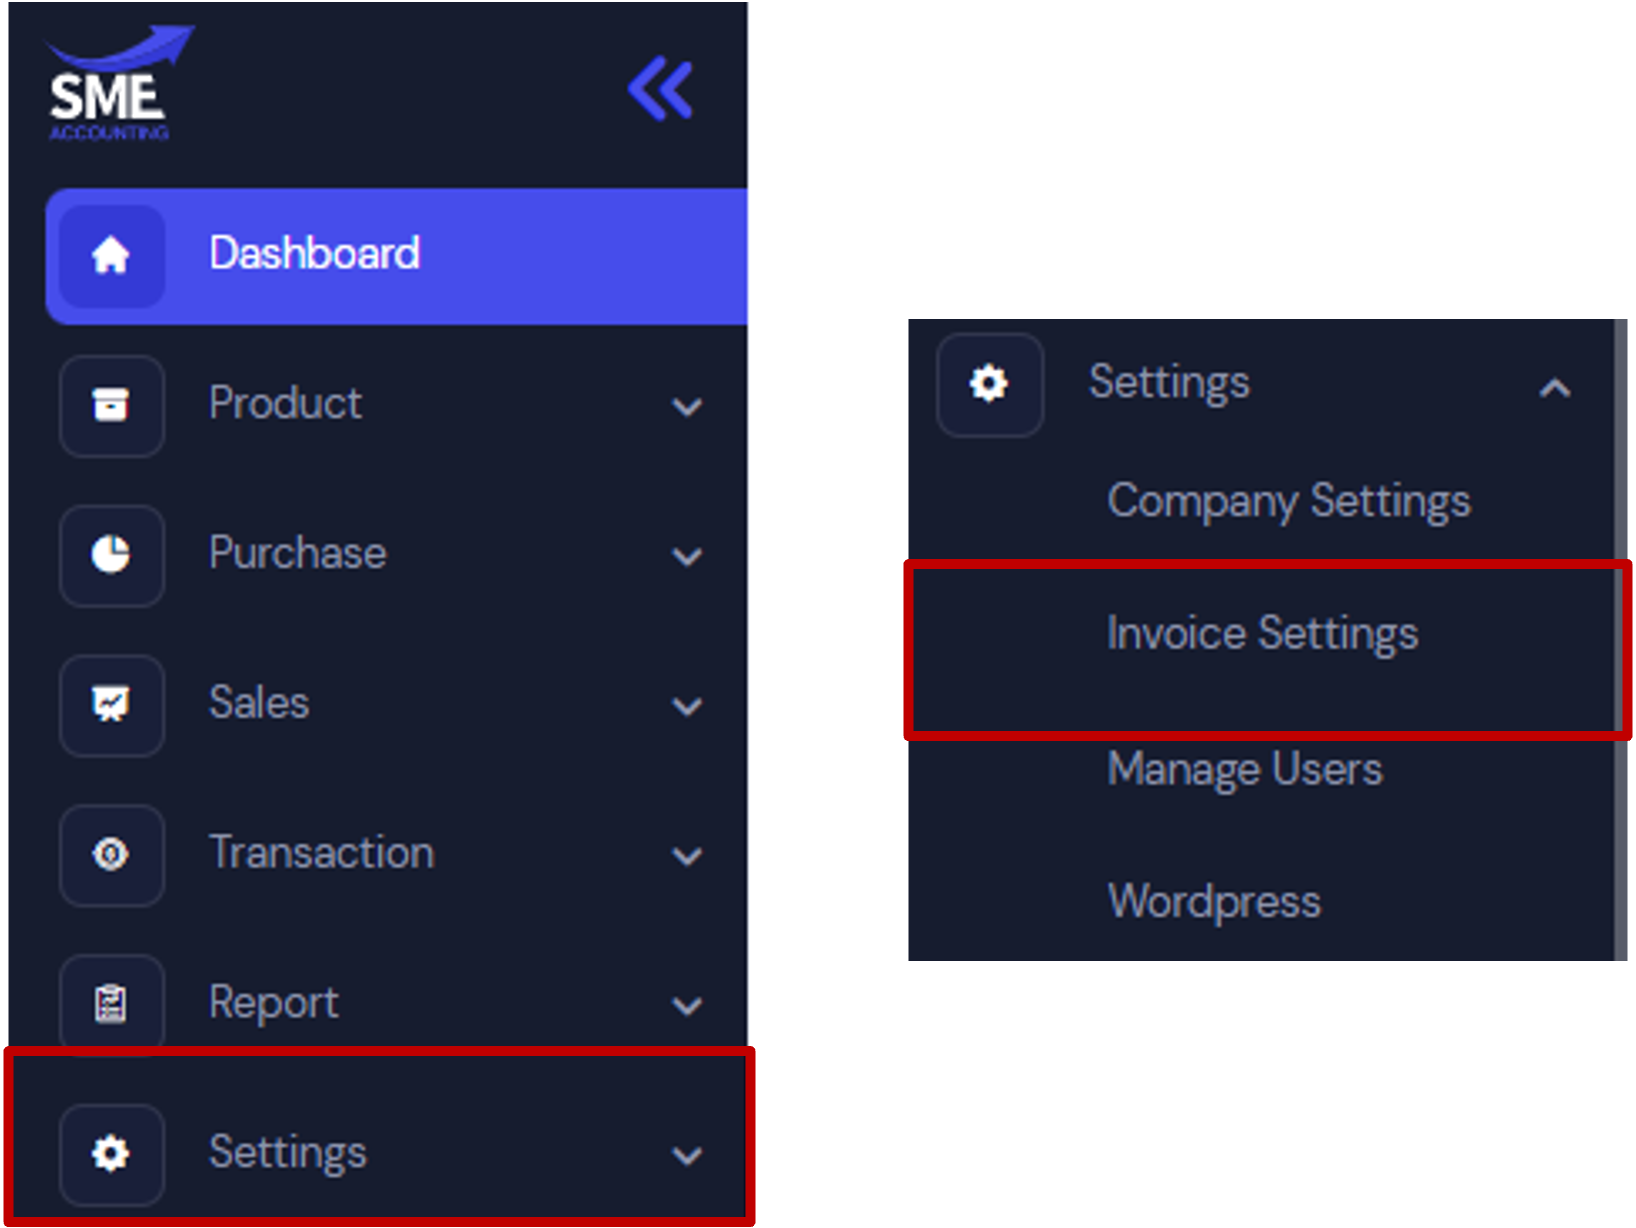Click the Sales chart icon
Viewport: 1636px width, 1228px height.
point(111,706)
